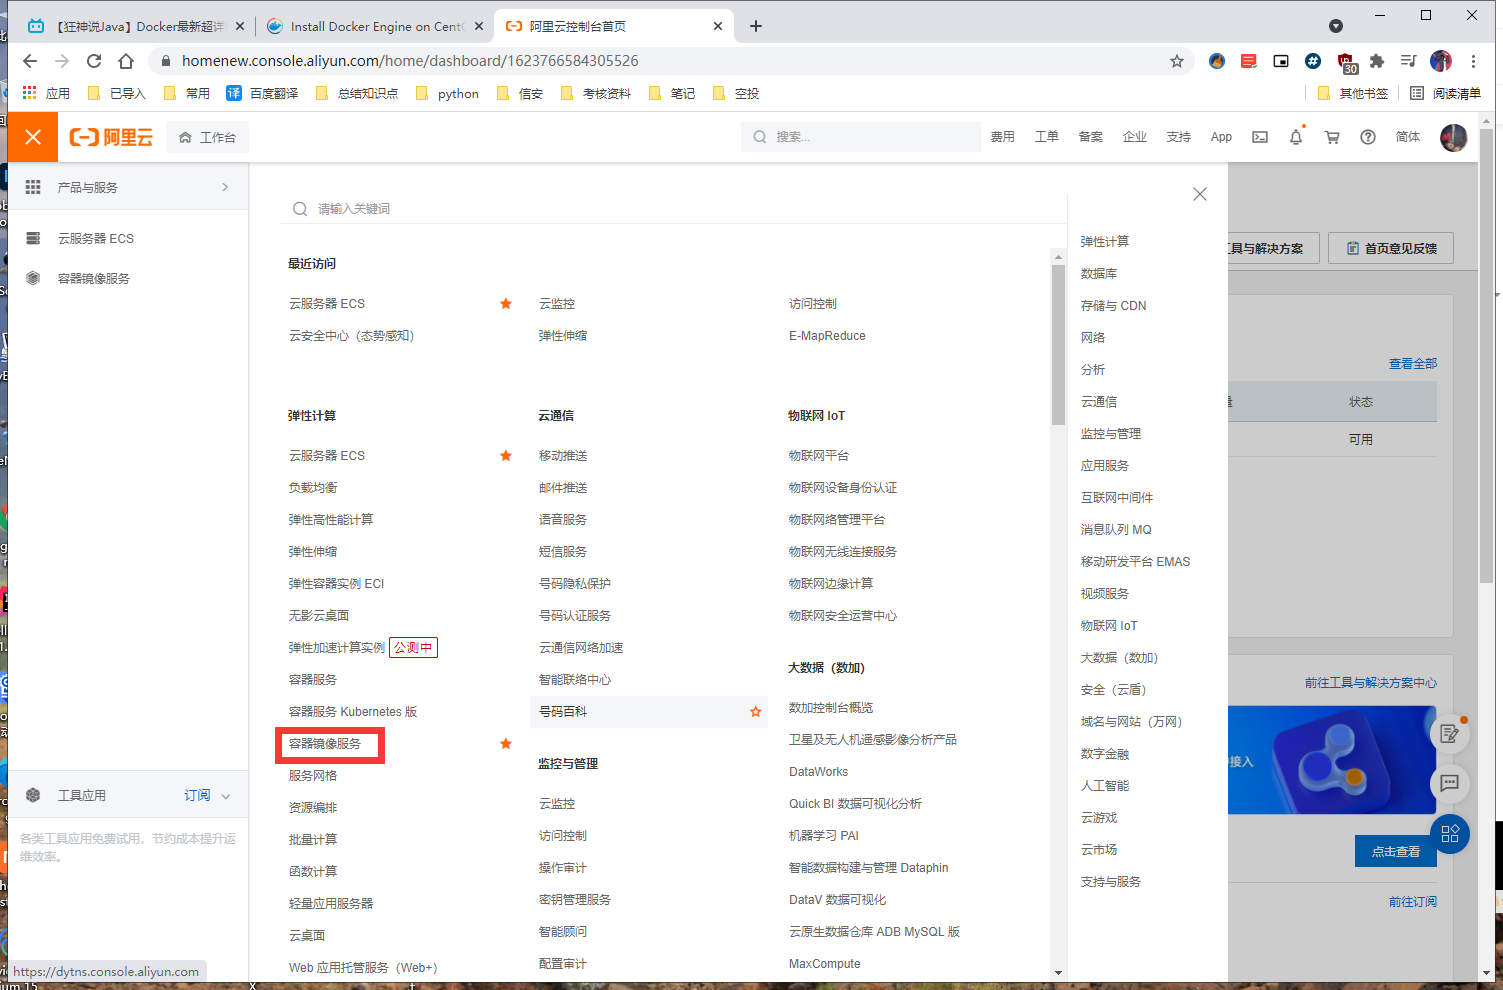
Task: Bookmark this page with star icon
Action: click(x=1177, y=61)
